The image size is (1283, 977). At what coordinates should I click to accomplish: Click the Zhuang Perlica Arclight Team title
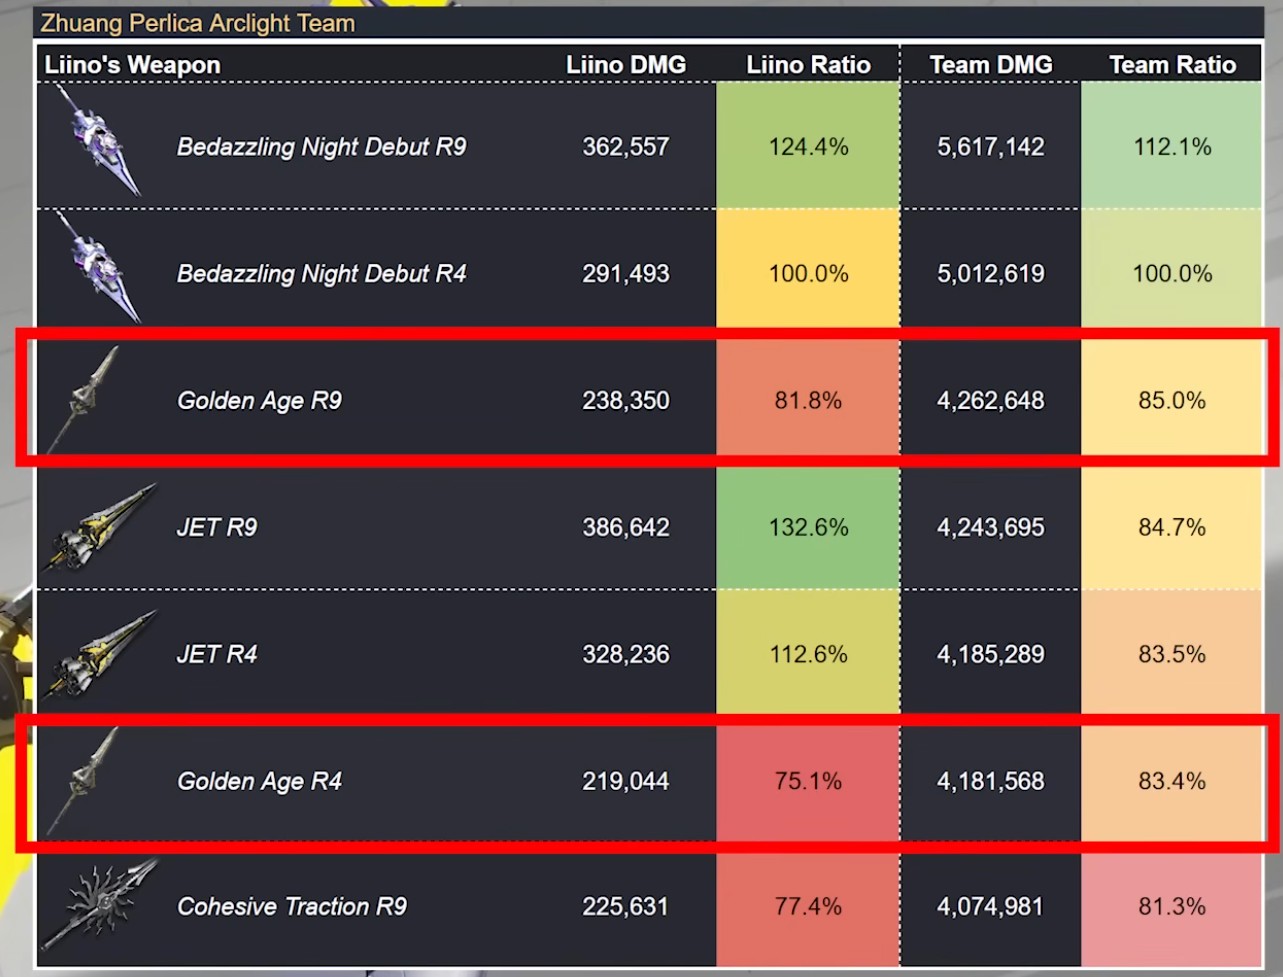click(x=198, y=23)
